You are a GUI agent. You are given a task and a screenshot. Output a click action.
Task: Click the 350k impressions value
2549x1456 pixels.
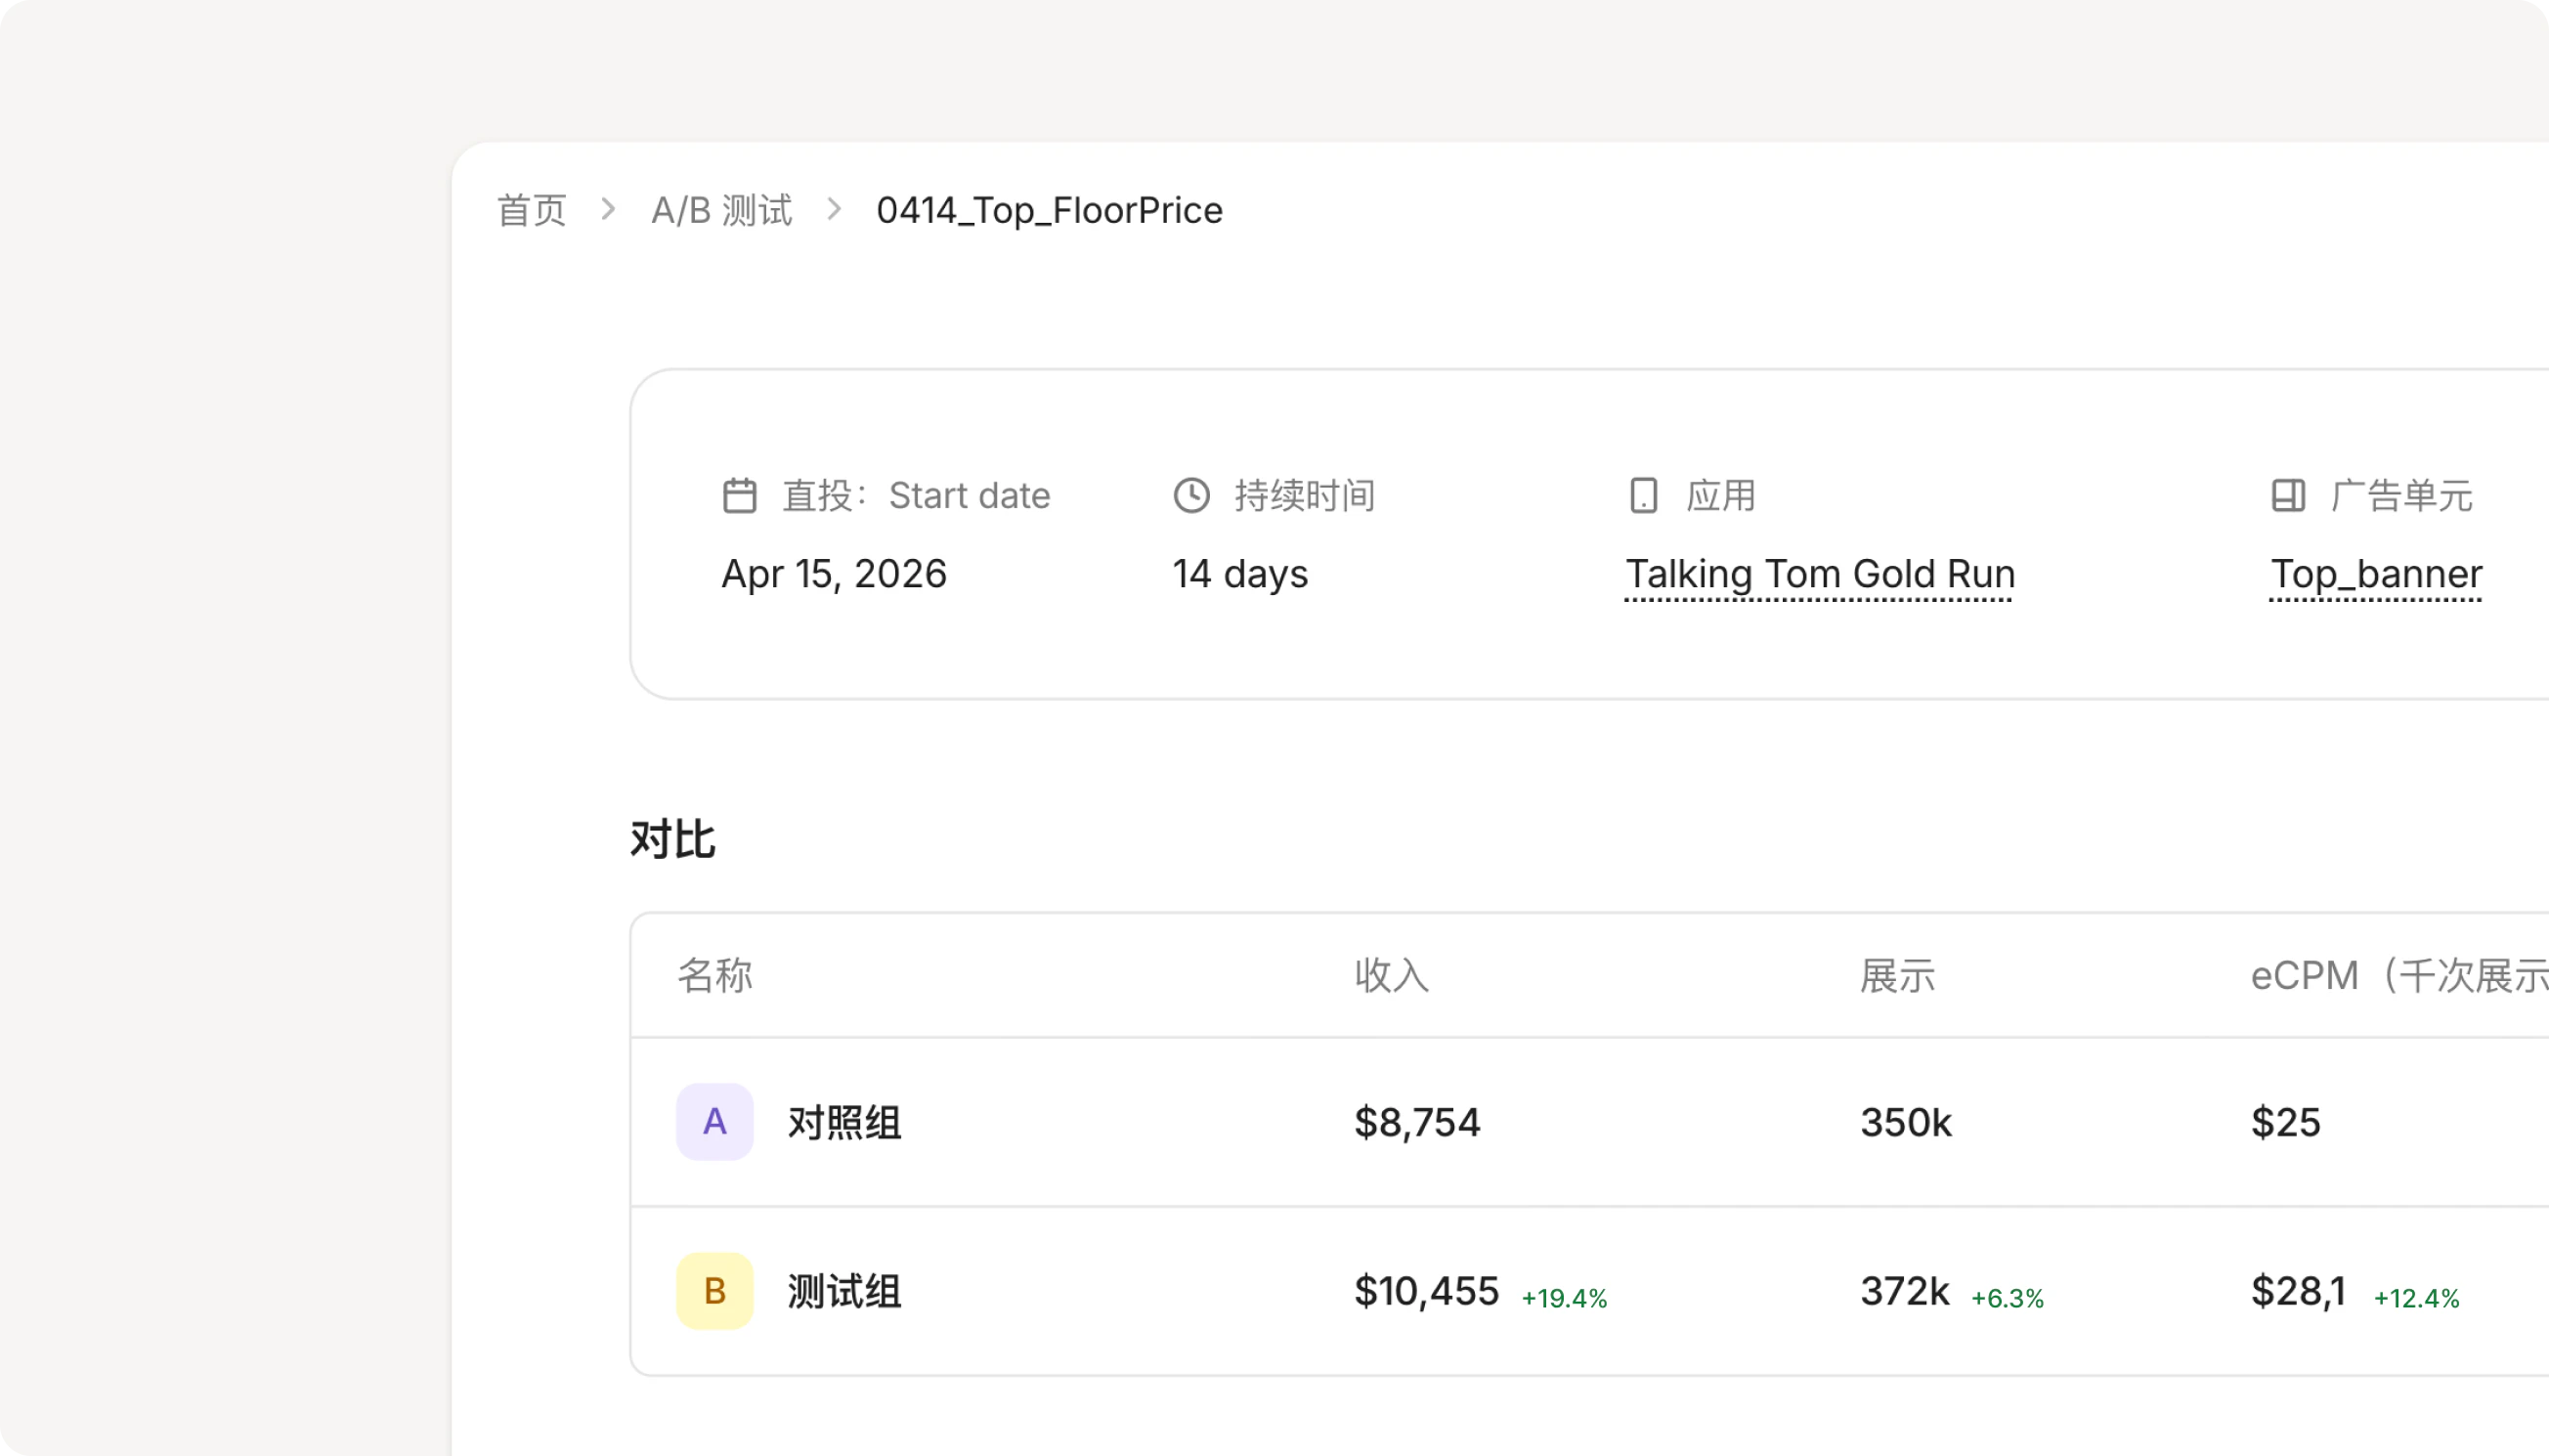tap(1906, 1122)
